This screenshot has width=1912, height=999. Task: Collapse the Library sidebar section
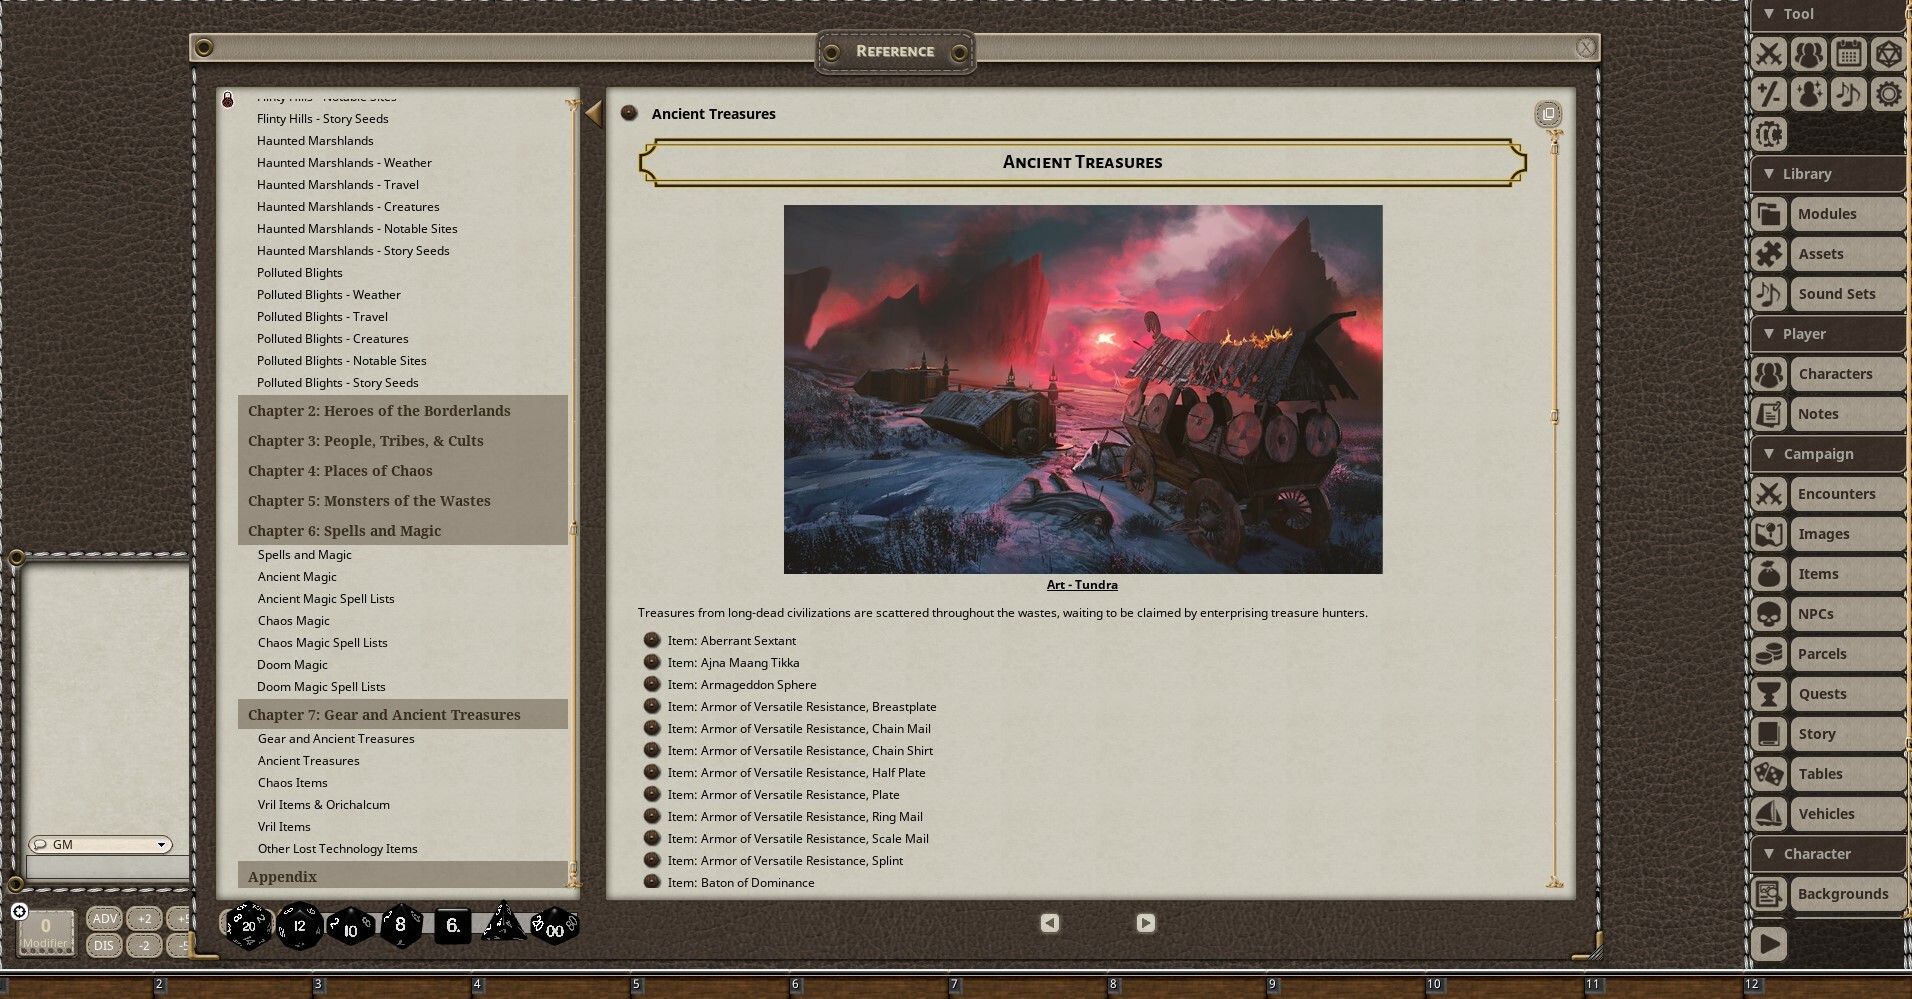pyautogui.click(x=1770, y=173)
